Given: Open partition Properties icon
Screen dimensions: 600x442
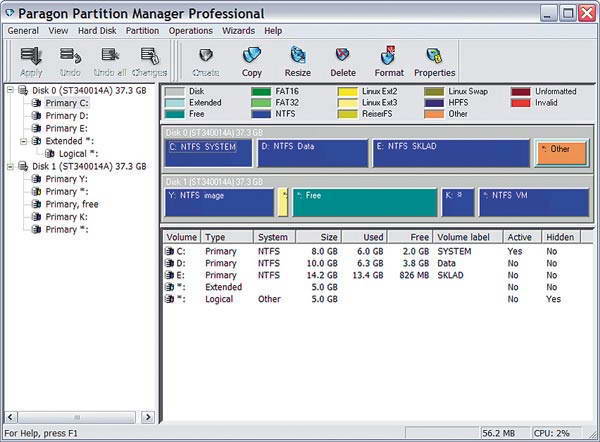Looking at the screenshot, I should coord(434,55).
